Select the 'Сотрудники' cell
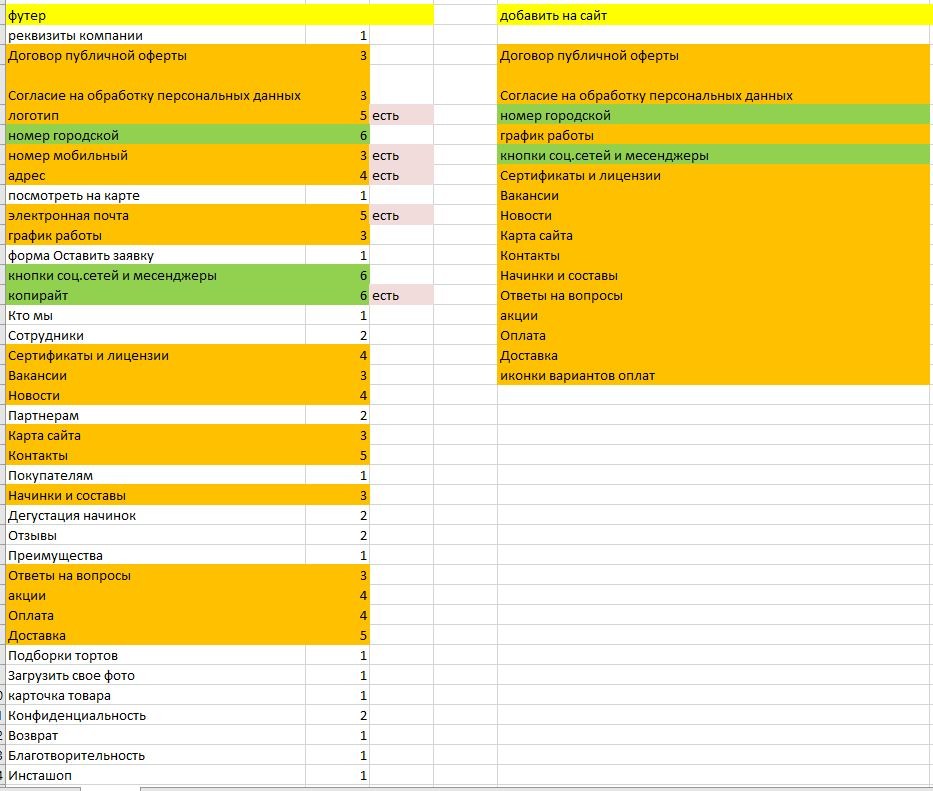Screen dimensions: 933x791 [155, 335]
